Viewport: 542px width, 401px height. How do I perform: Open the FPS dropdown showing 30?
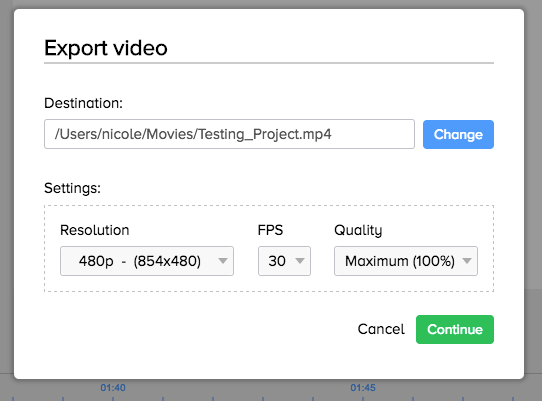pos(284,261)
